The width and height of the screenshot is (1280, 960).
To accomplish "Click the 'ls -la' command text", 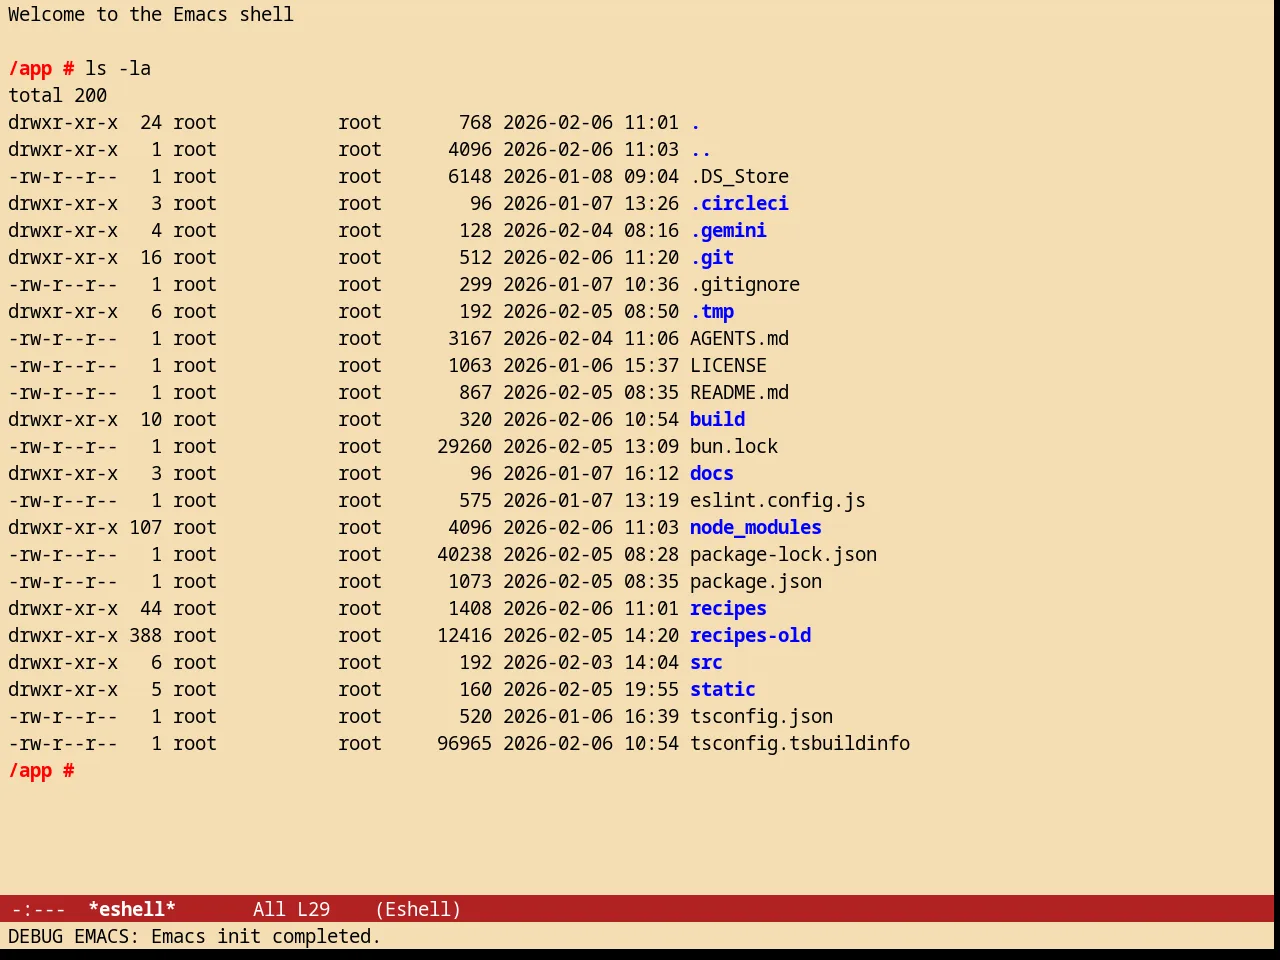I will click(118, 69).
